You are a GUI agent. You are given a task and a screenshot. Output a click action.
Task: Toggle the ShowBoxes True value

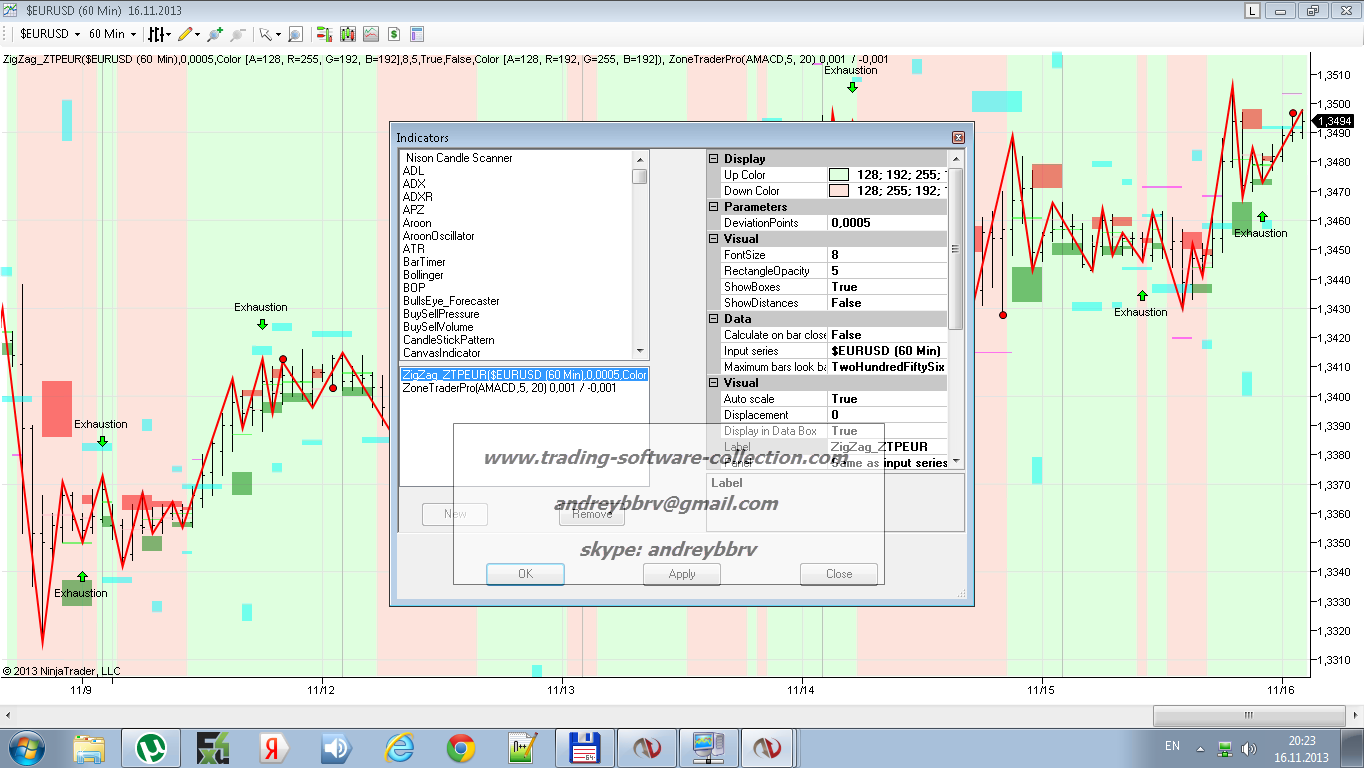(886, 287)
